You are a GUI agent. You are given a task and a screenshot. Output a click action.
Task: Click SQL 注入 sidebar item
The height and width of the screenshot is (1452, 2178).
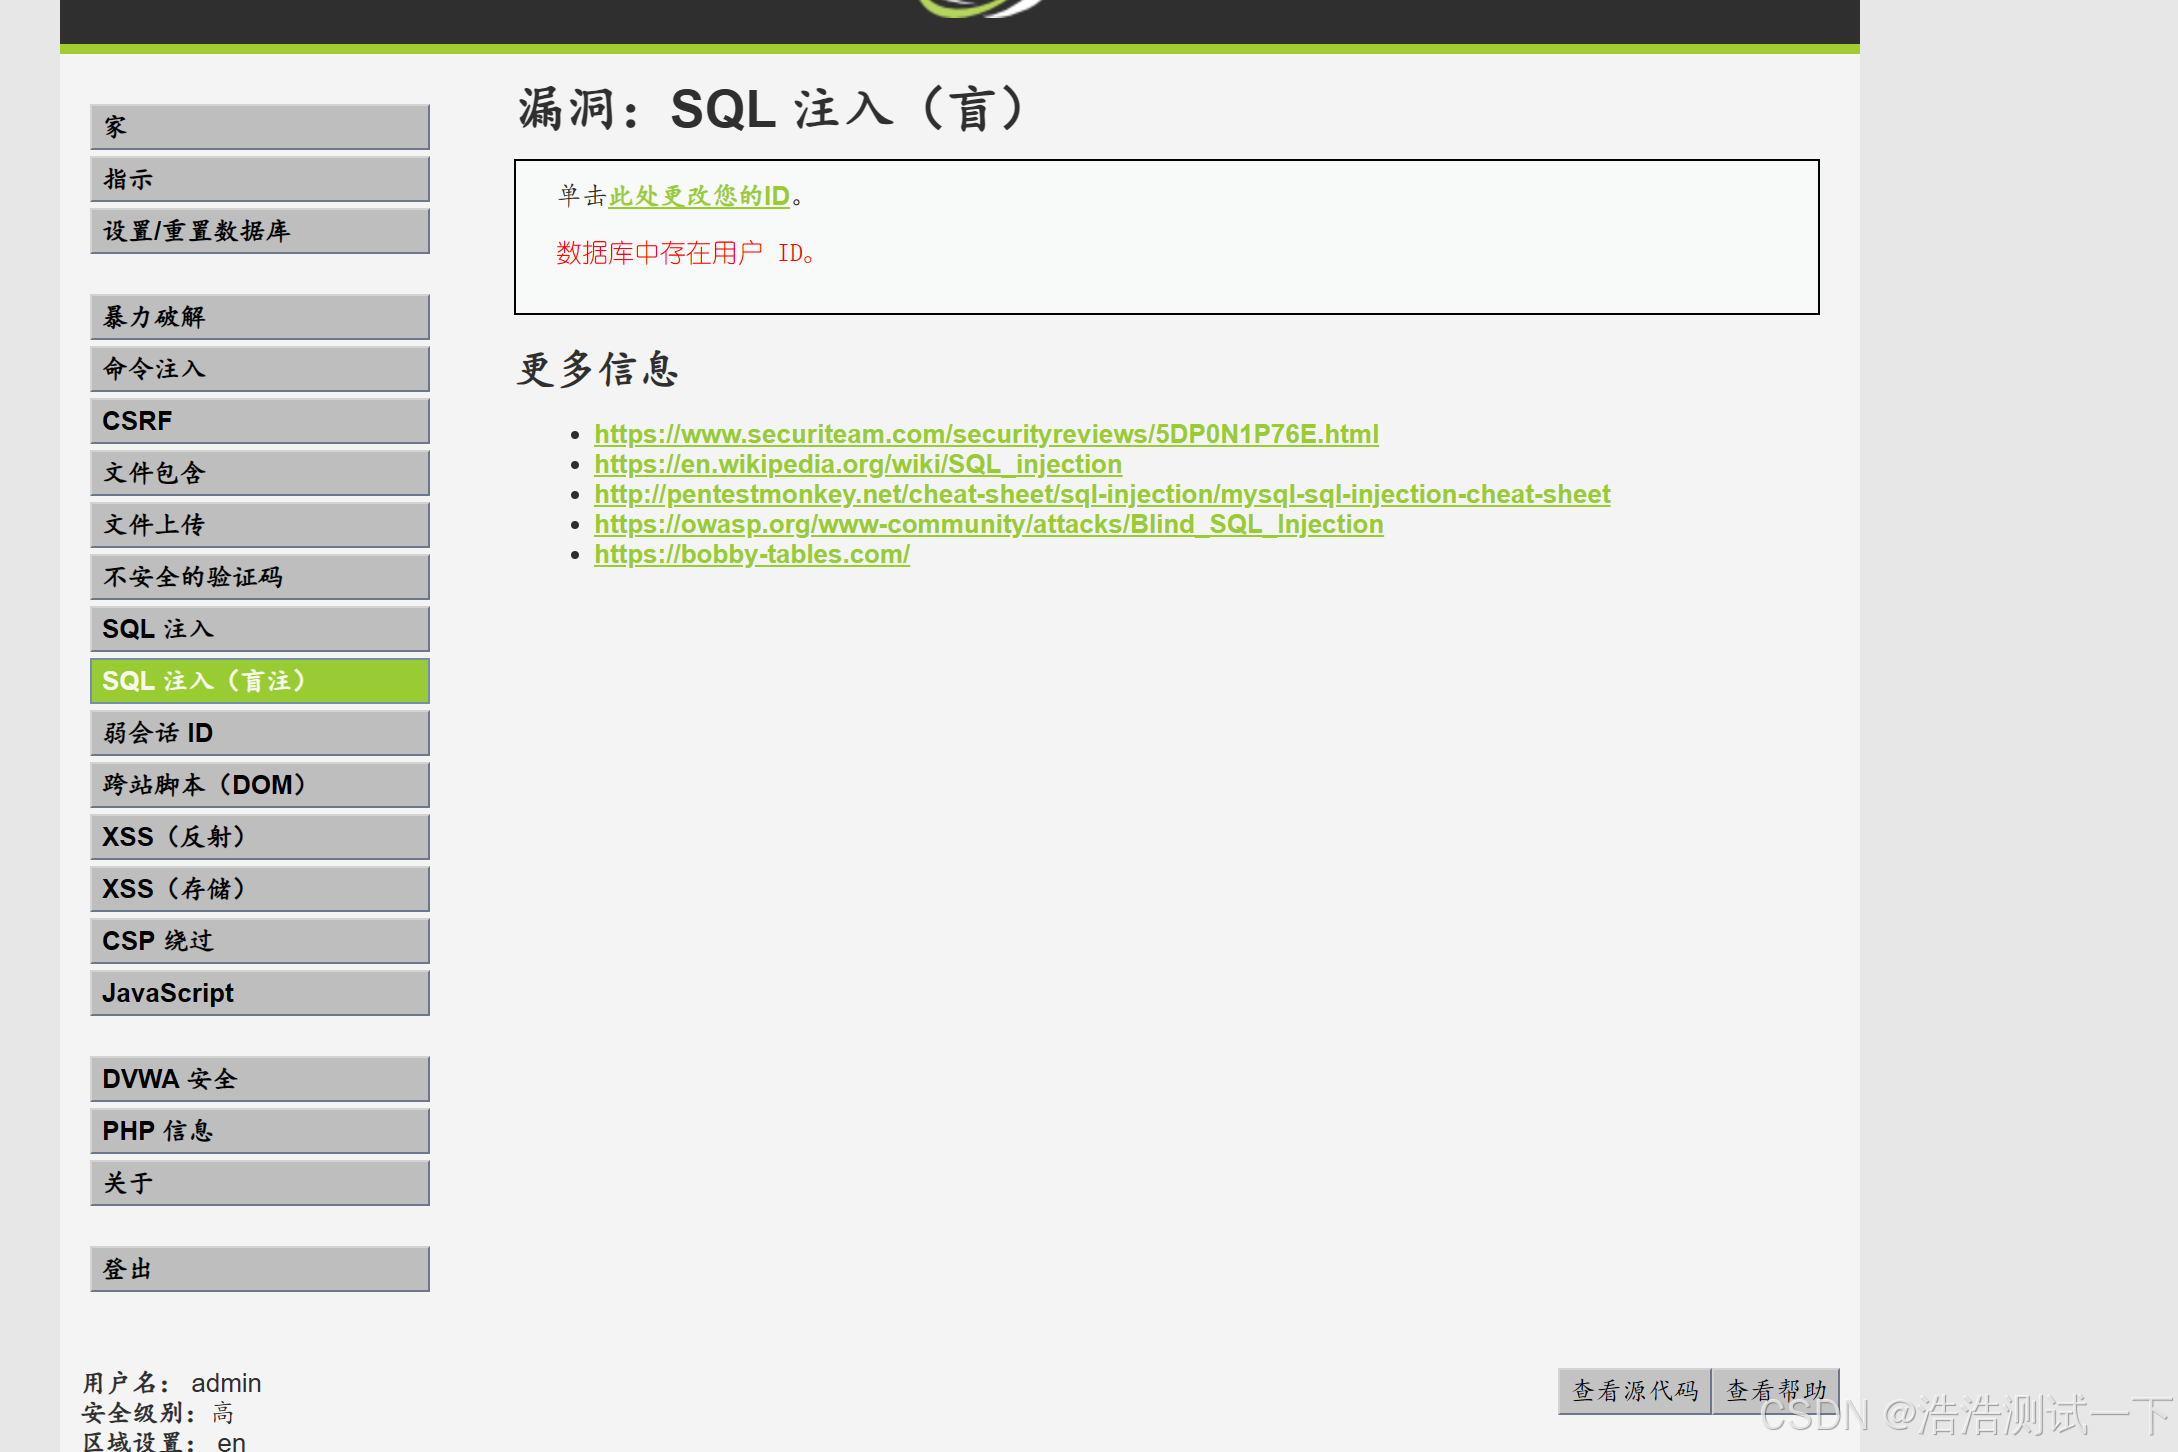[x=259, y=629]
